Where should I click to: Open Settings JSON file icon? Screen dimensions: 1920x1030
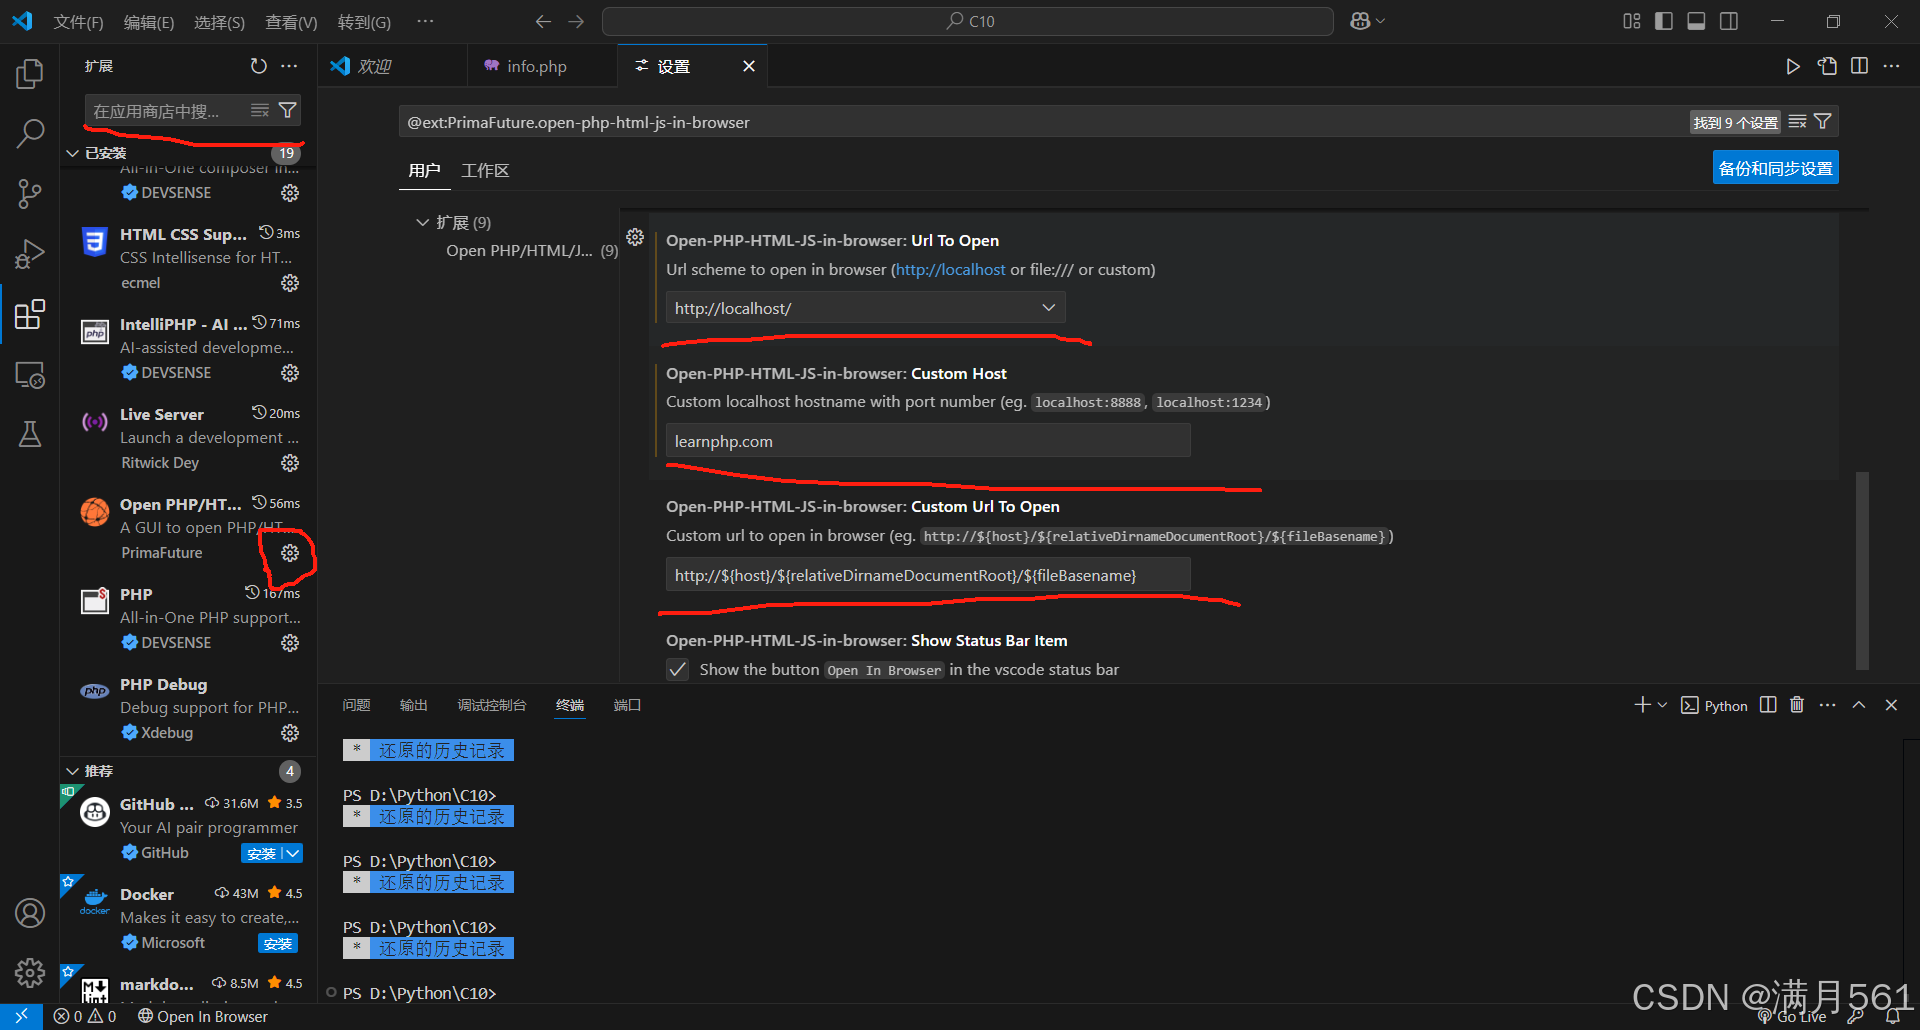pos(1827,66)
